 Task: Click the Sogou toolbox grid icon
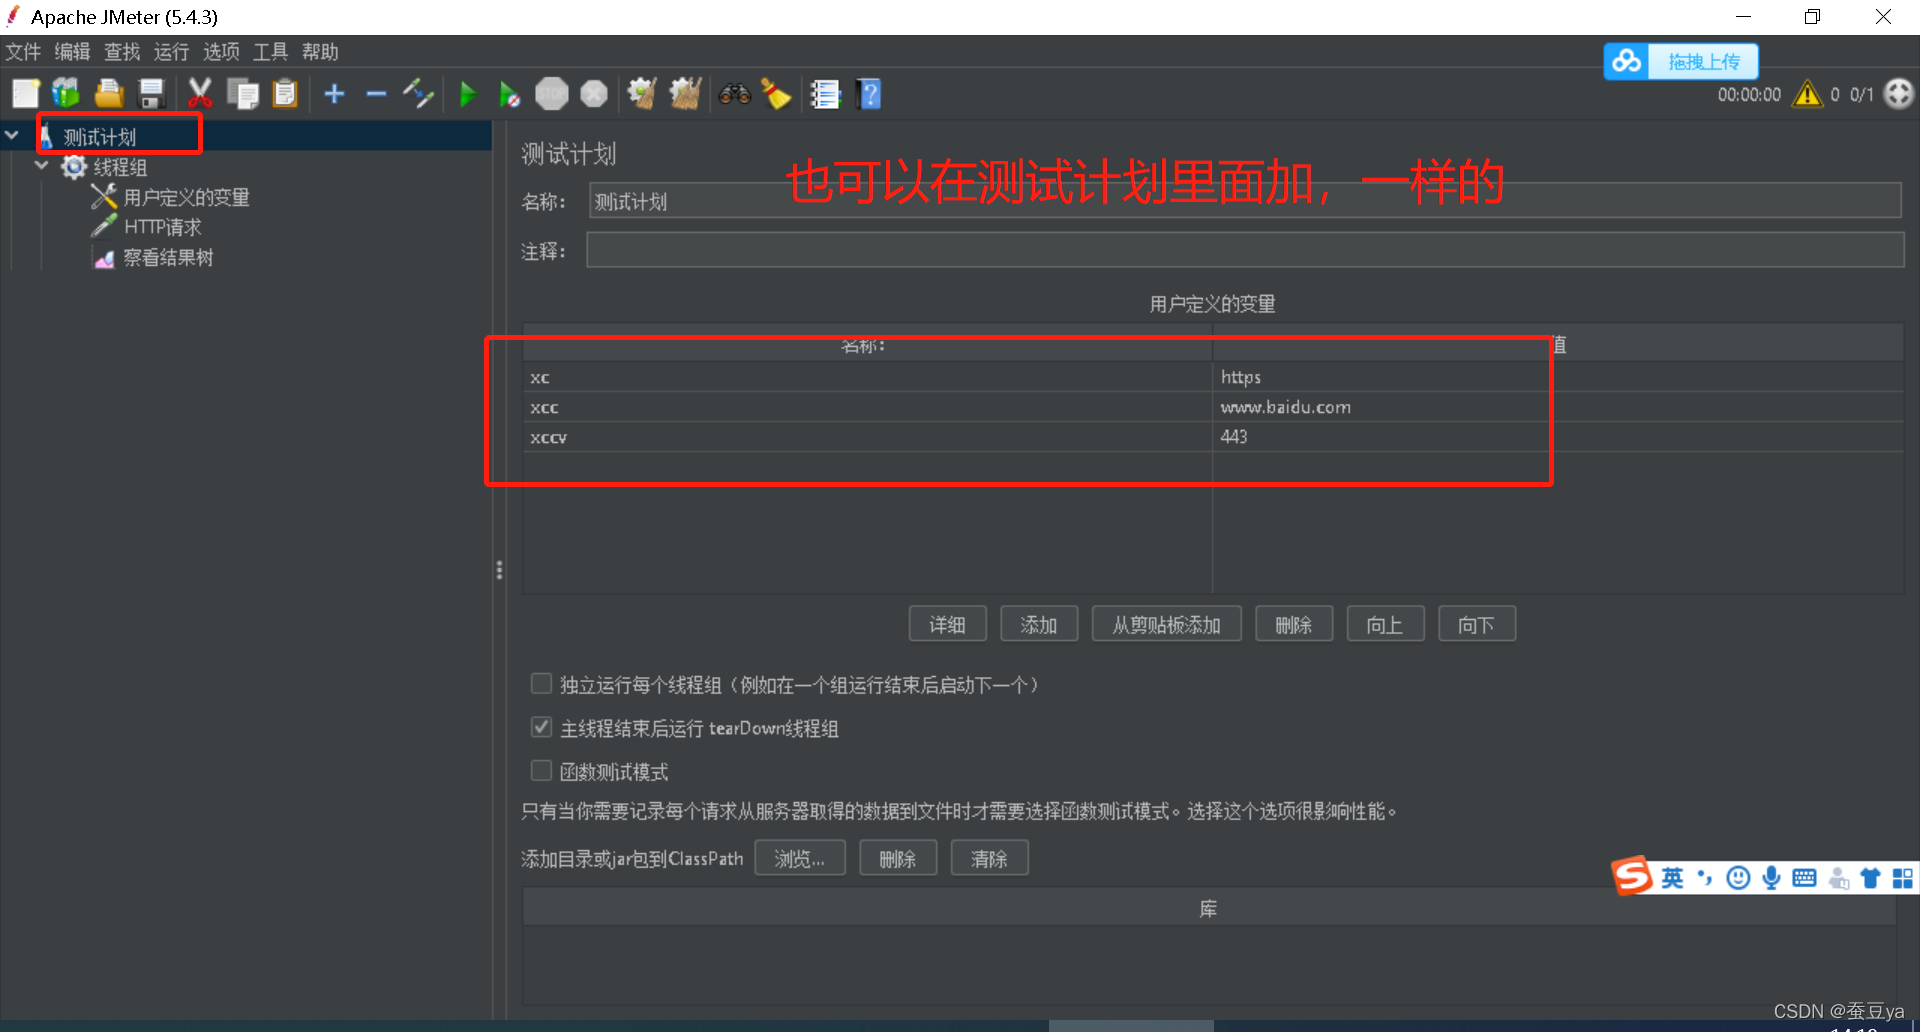(x=1902, y=878)
